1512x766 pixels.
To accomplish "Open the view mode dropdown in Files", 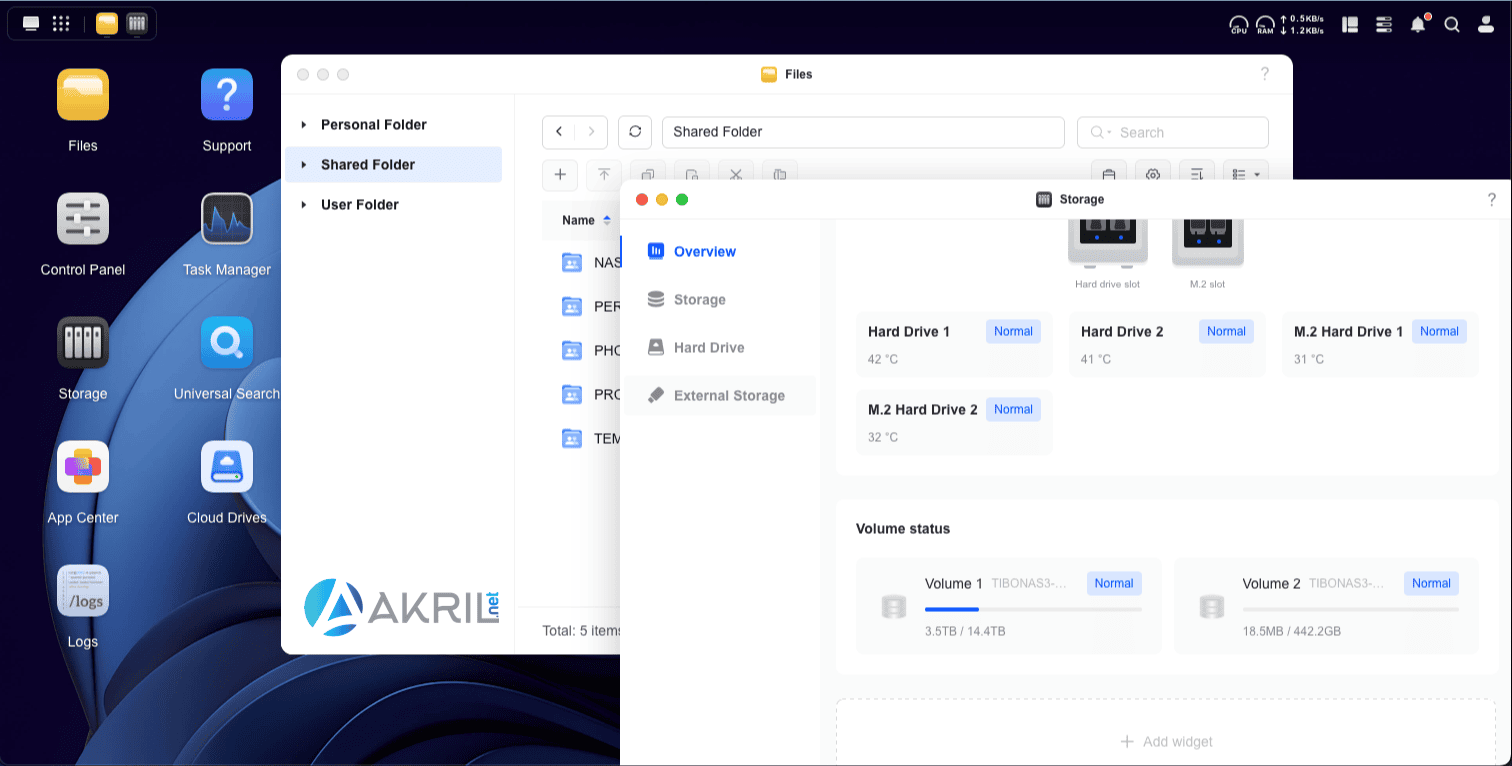I will click(x=1246, y=174).
